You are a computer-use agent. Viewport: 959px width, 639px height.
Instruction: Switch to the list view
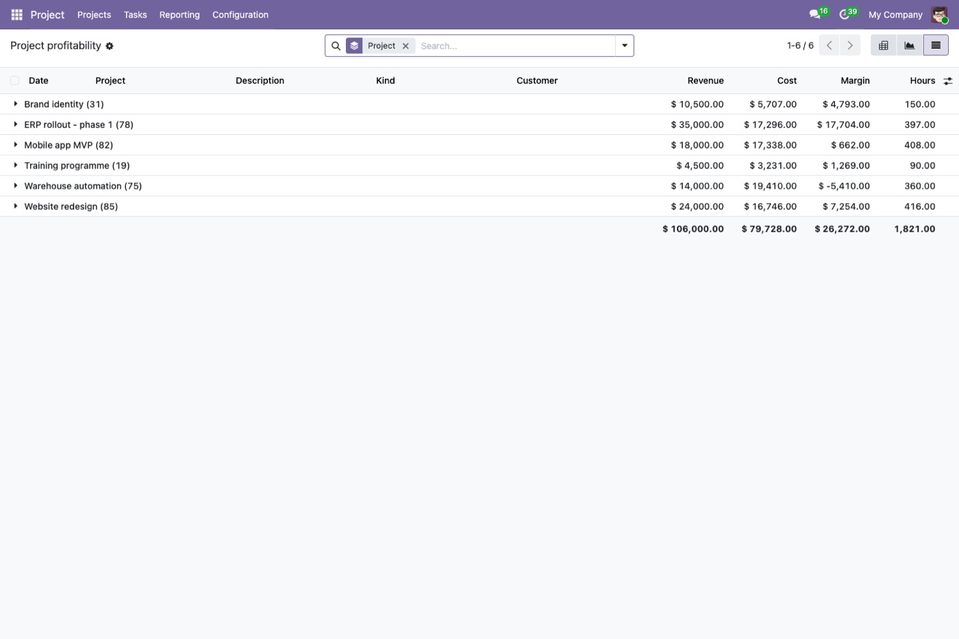click(x=936, y=45)
